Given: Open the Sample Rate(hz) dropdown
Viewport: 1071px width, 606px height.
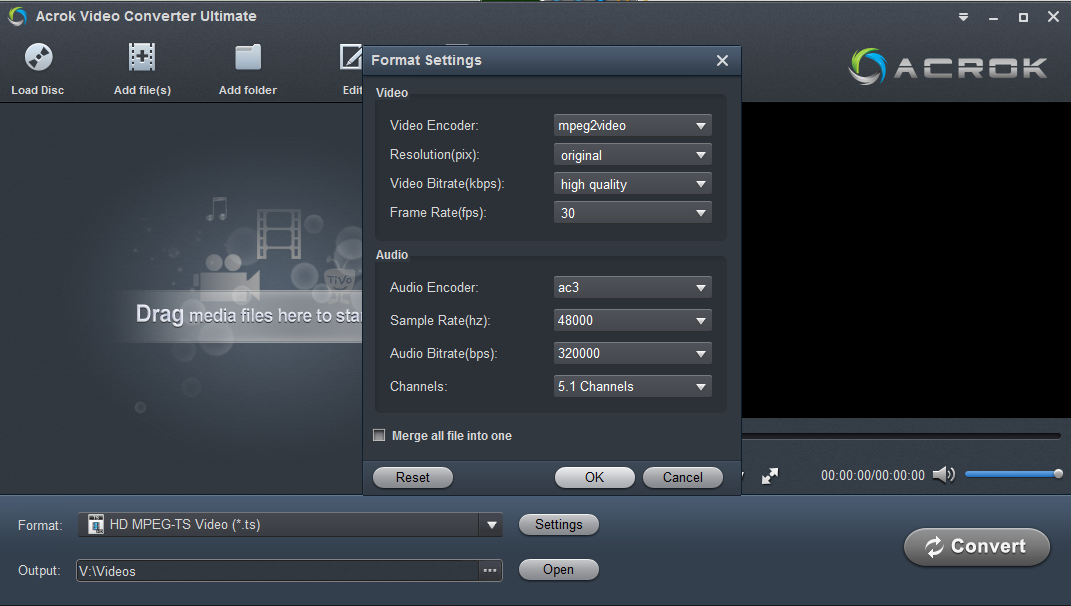Looking at the screenshot, I should pyautogui.click(x=632, y=320).
